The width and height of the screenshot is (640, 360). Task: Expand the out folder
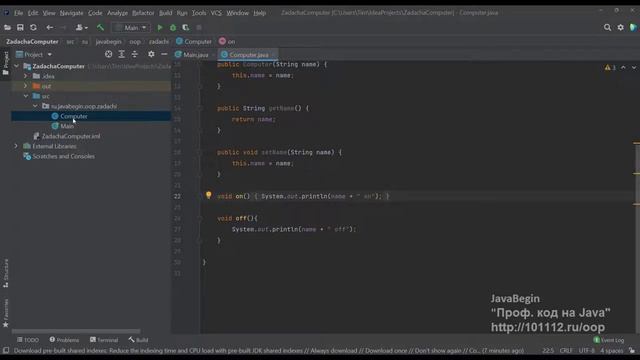pos(25,86)
